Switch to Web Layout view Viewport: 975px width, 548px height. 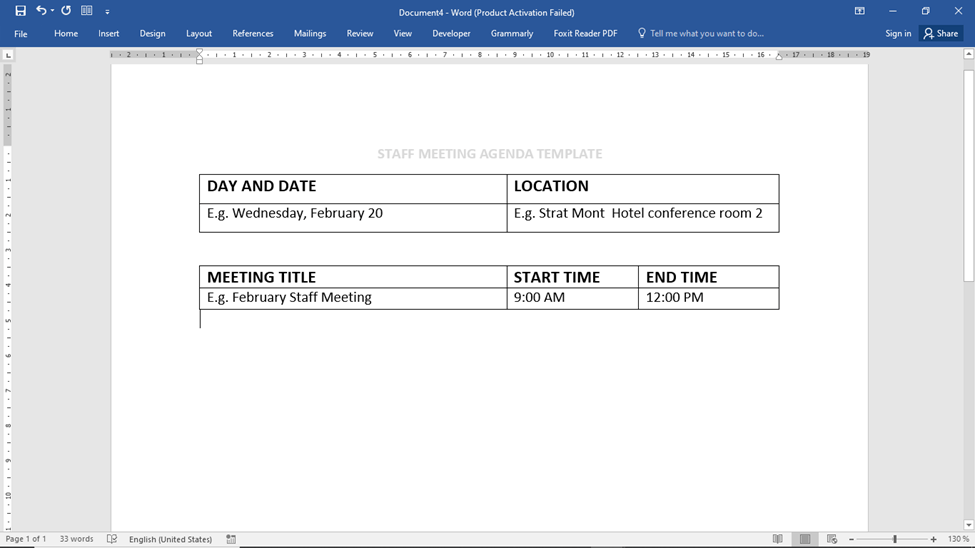point(832,539)
